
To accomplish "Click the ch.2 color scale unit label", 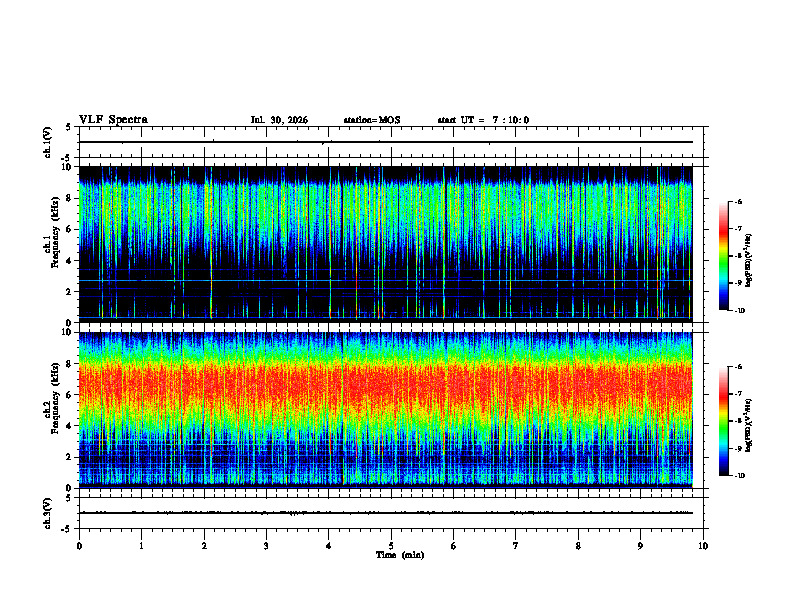I will pyautogui.click(x=749, y=425).
